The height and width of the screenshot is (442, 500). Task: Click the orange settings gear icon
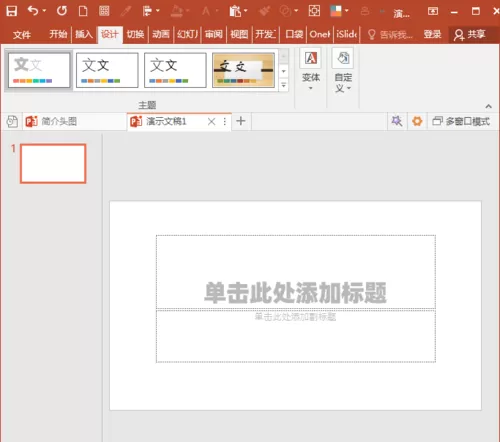pos(417,121)
